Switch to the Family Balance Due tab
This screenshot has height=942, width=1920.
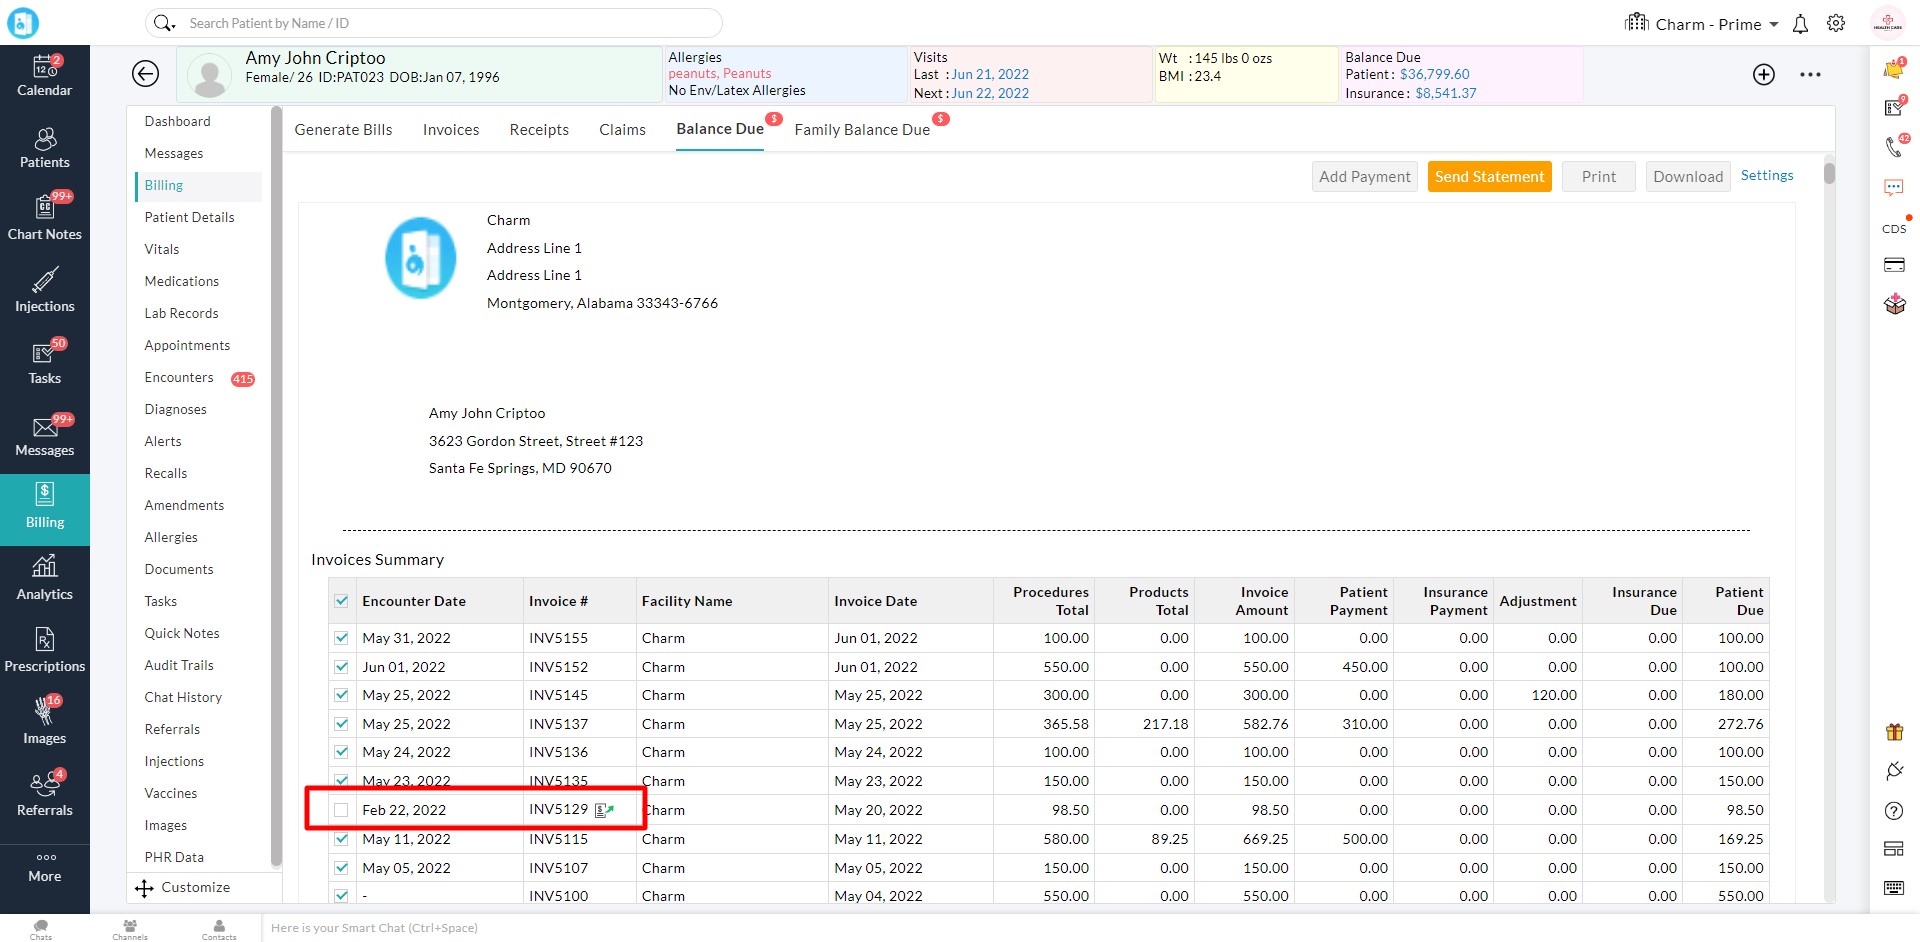click(862, 130)
